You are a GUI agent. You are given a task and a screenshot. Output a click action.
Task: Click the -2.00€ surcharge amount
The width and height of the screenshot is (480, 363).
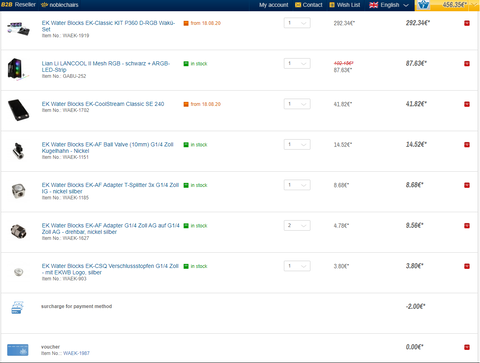pos(415,306)
